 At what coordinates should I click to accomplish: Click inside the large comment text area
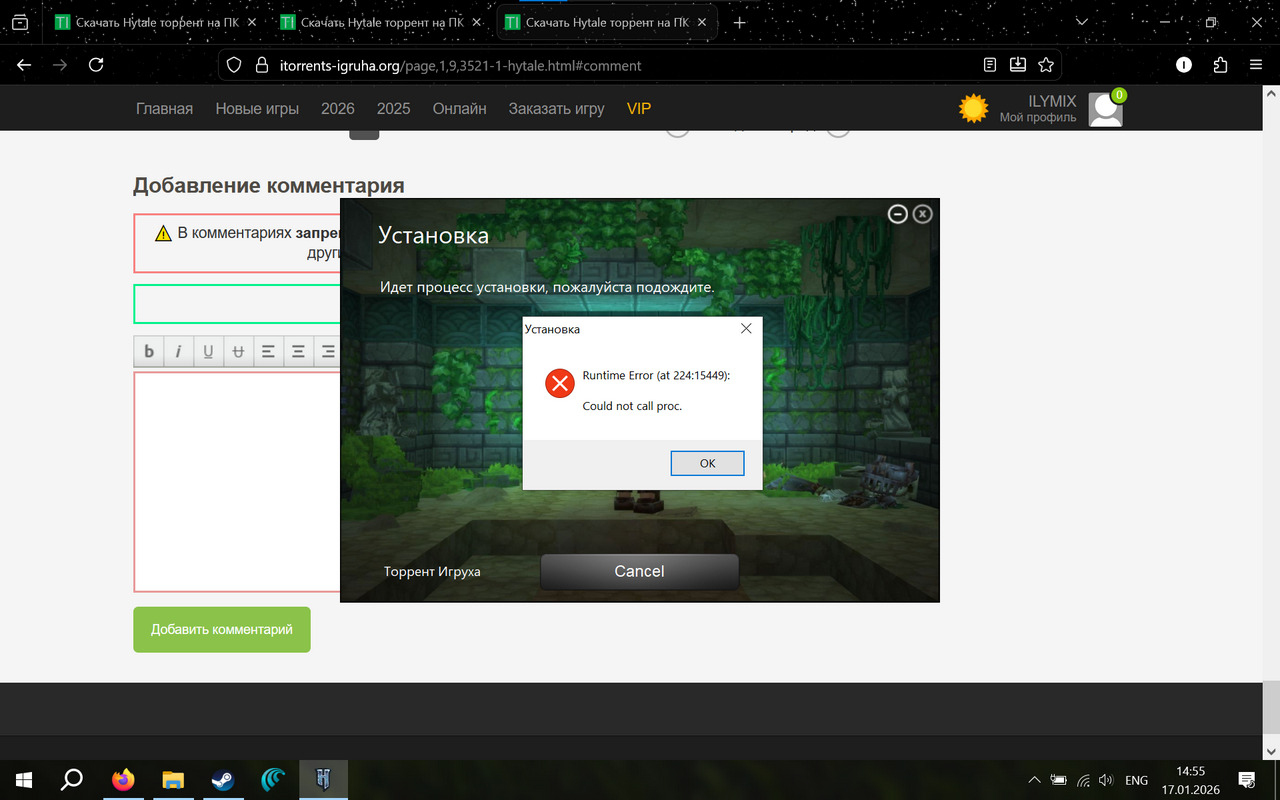click(x=237, y=480)
